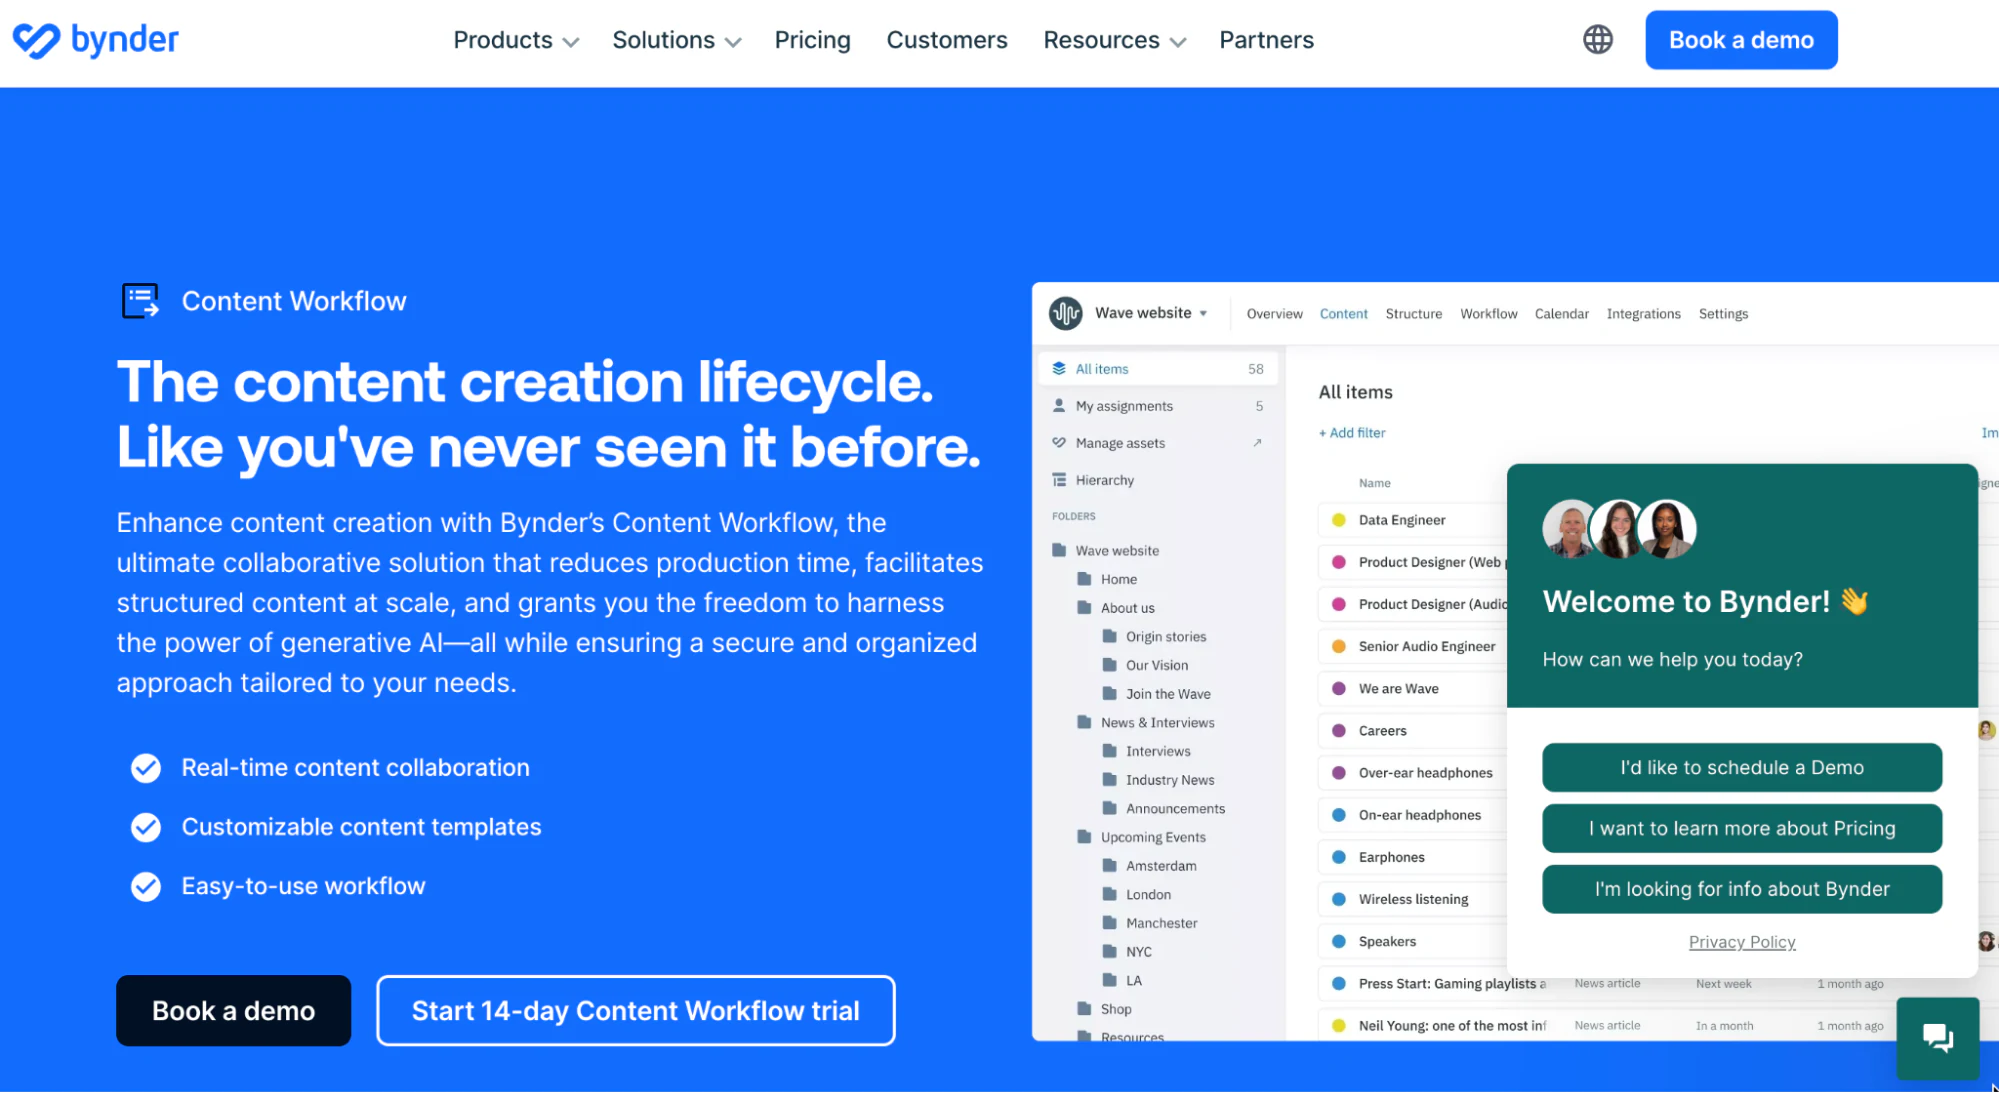
Task: Open the Customers menu item
Action: [946, 40]
